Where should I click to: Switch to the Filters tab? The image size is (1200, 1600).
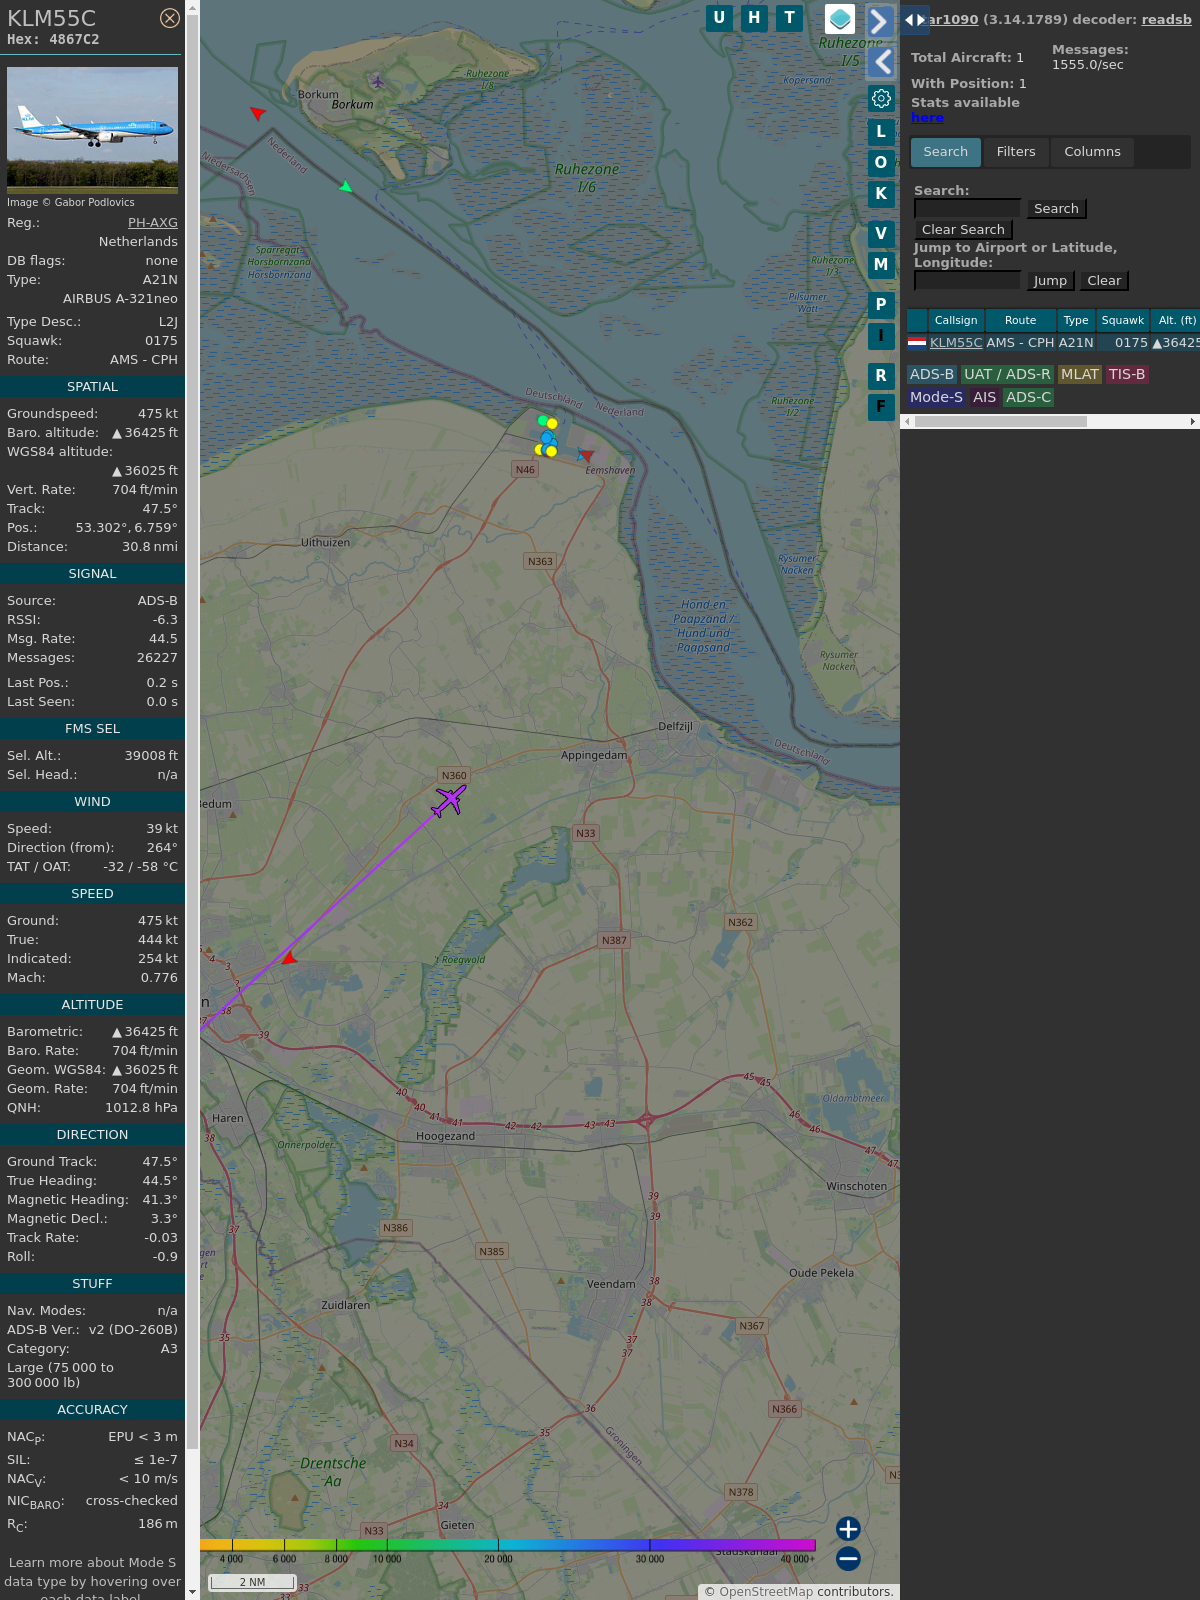pyautogui.click(x=1015, y=152)
